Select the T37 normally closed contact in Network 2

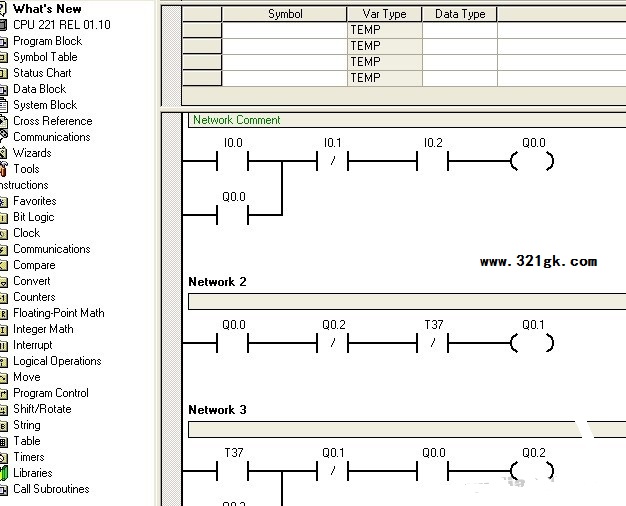coord(433,343)
